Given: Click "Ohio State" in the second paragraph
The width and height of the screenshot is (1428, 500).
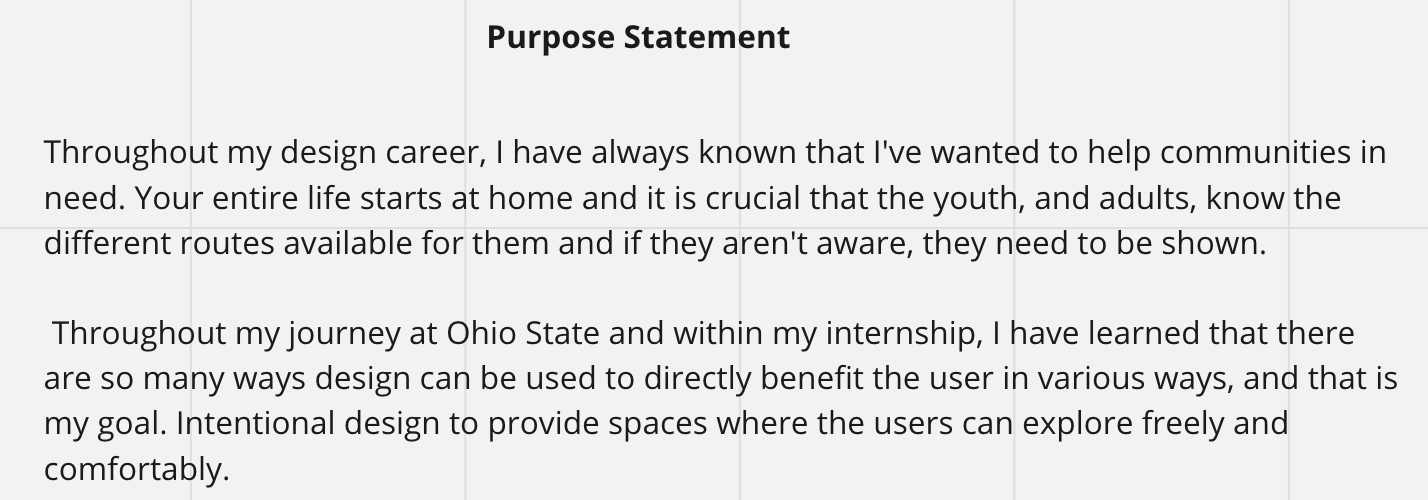Looking at the screenshot, I should pos(523,333).
